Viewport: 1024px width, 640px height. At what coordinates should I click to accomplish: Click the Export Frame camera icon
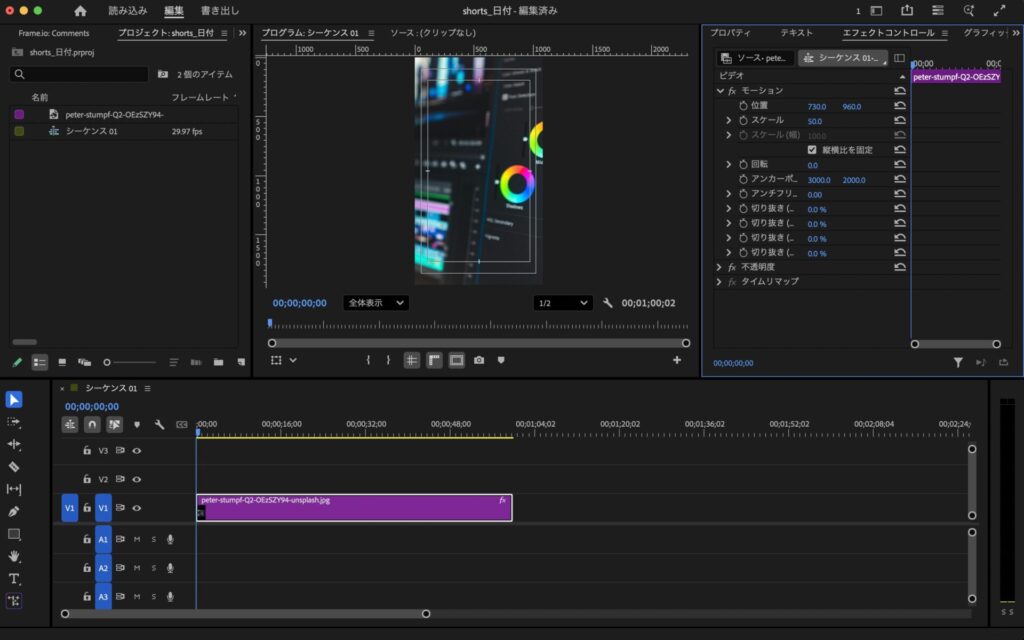pos(479,360)
